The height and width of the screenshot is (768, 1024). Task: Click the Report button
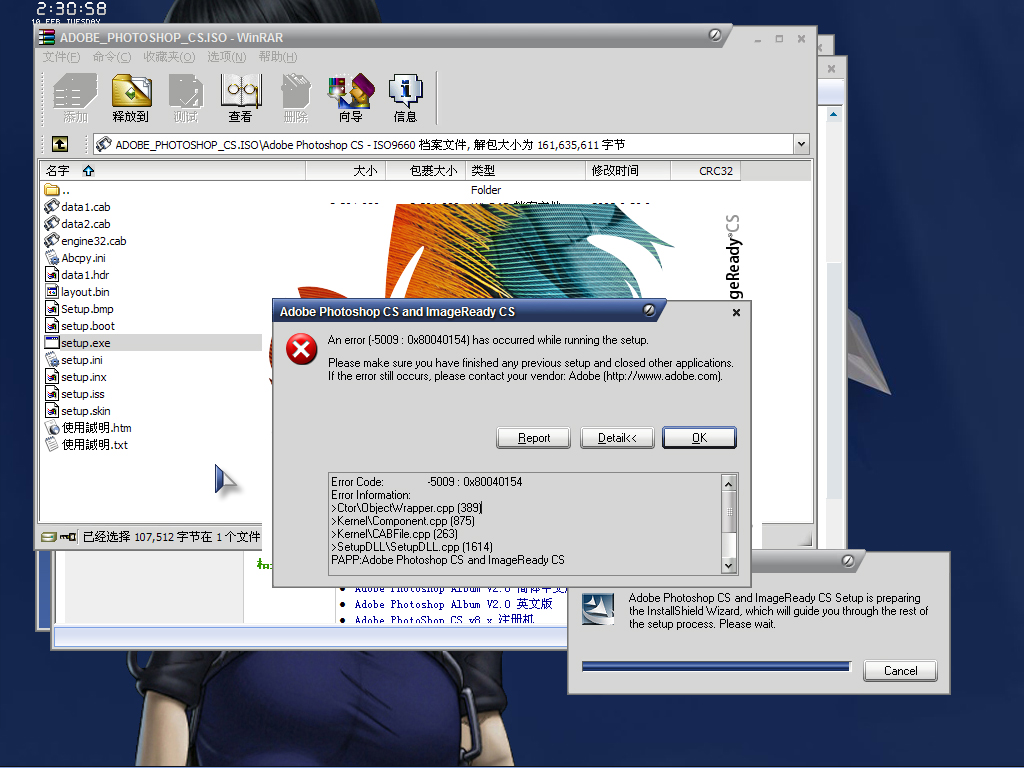(x=534, y=438)
